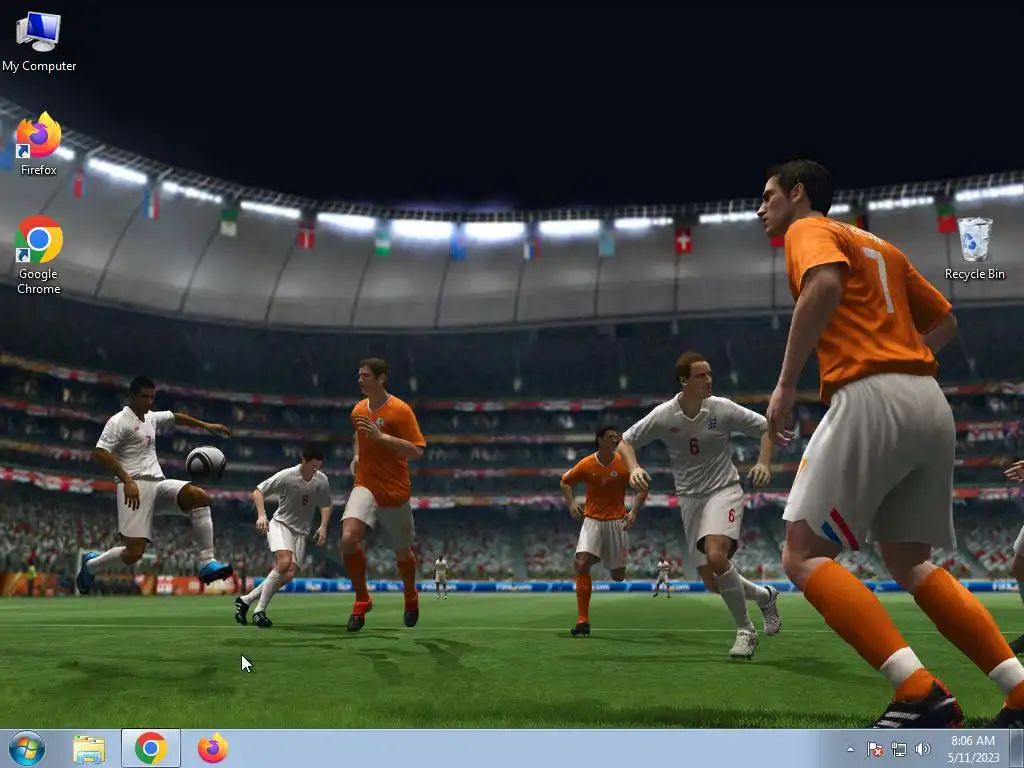Open Windows Explorer from the taskbar
Viewport: 1024px width, 768px height.
(89, 749)
